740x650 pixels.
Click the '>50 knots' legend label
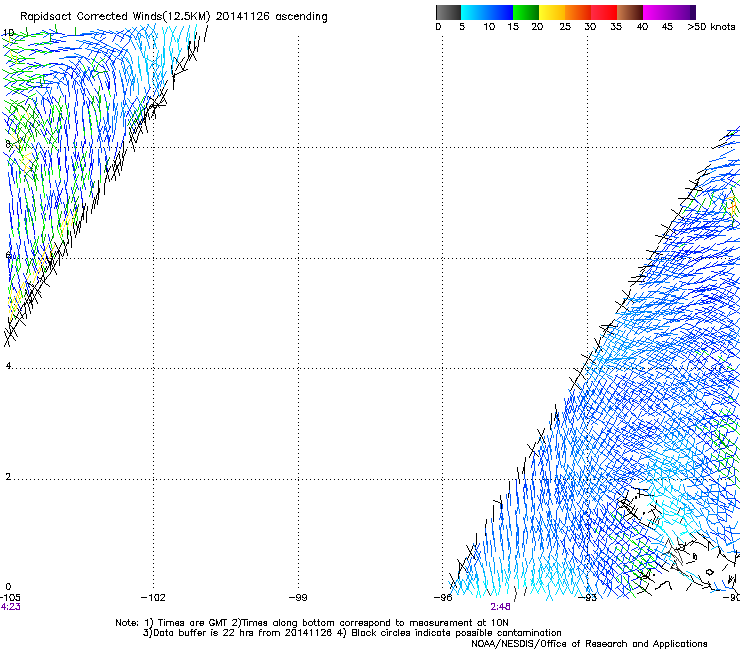711,27
